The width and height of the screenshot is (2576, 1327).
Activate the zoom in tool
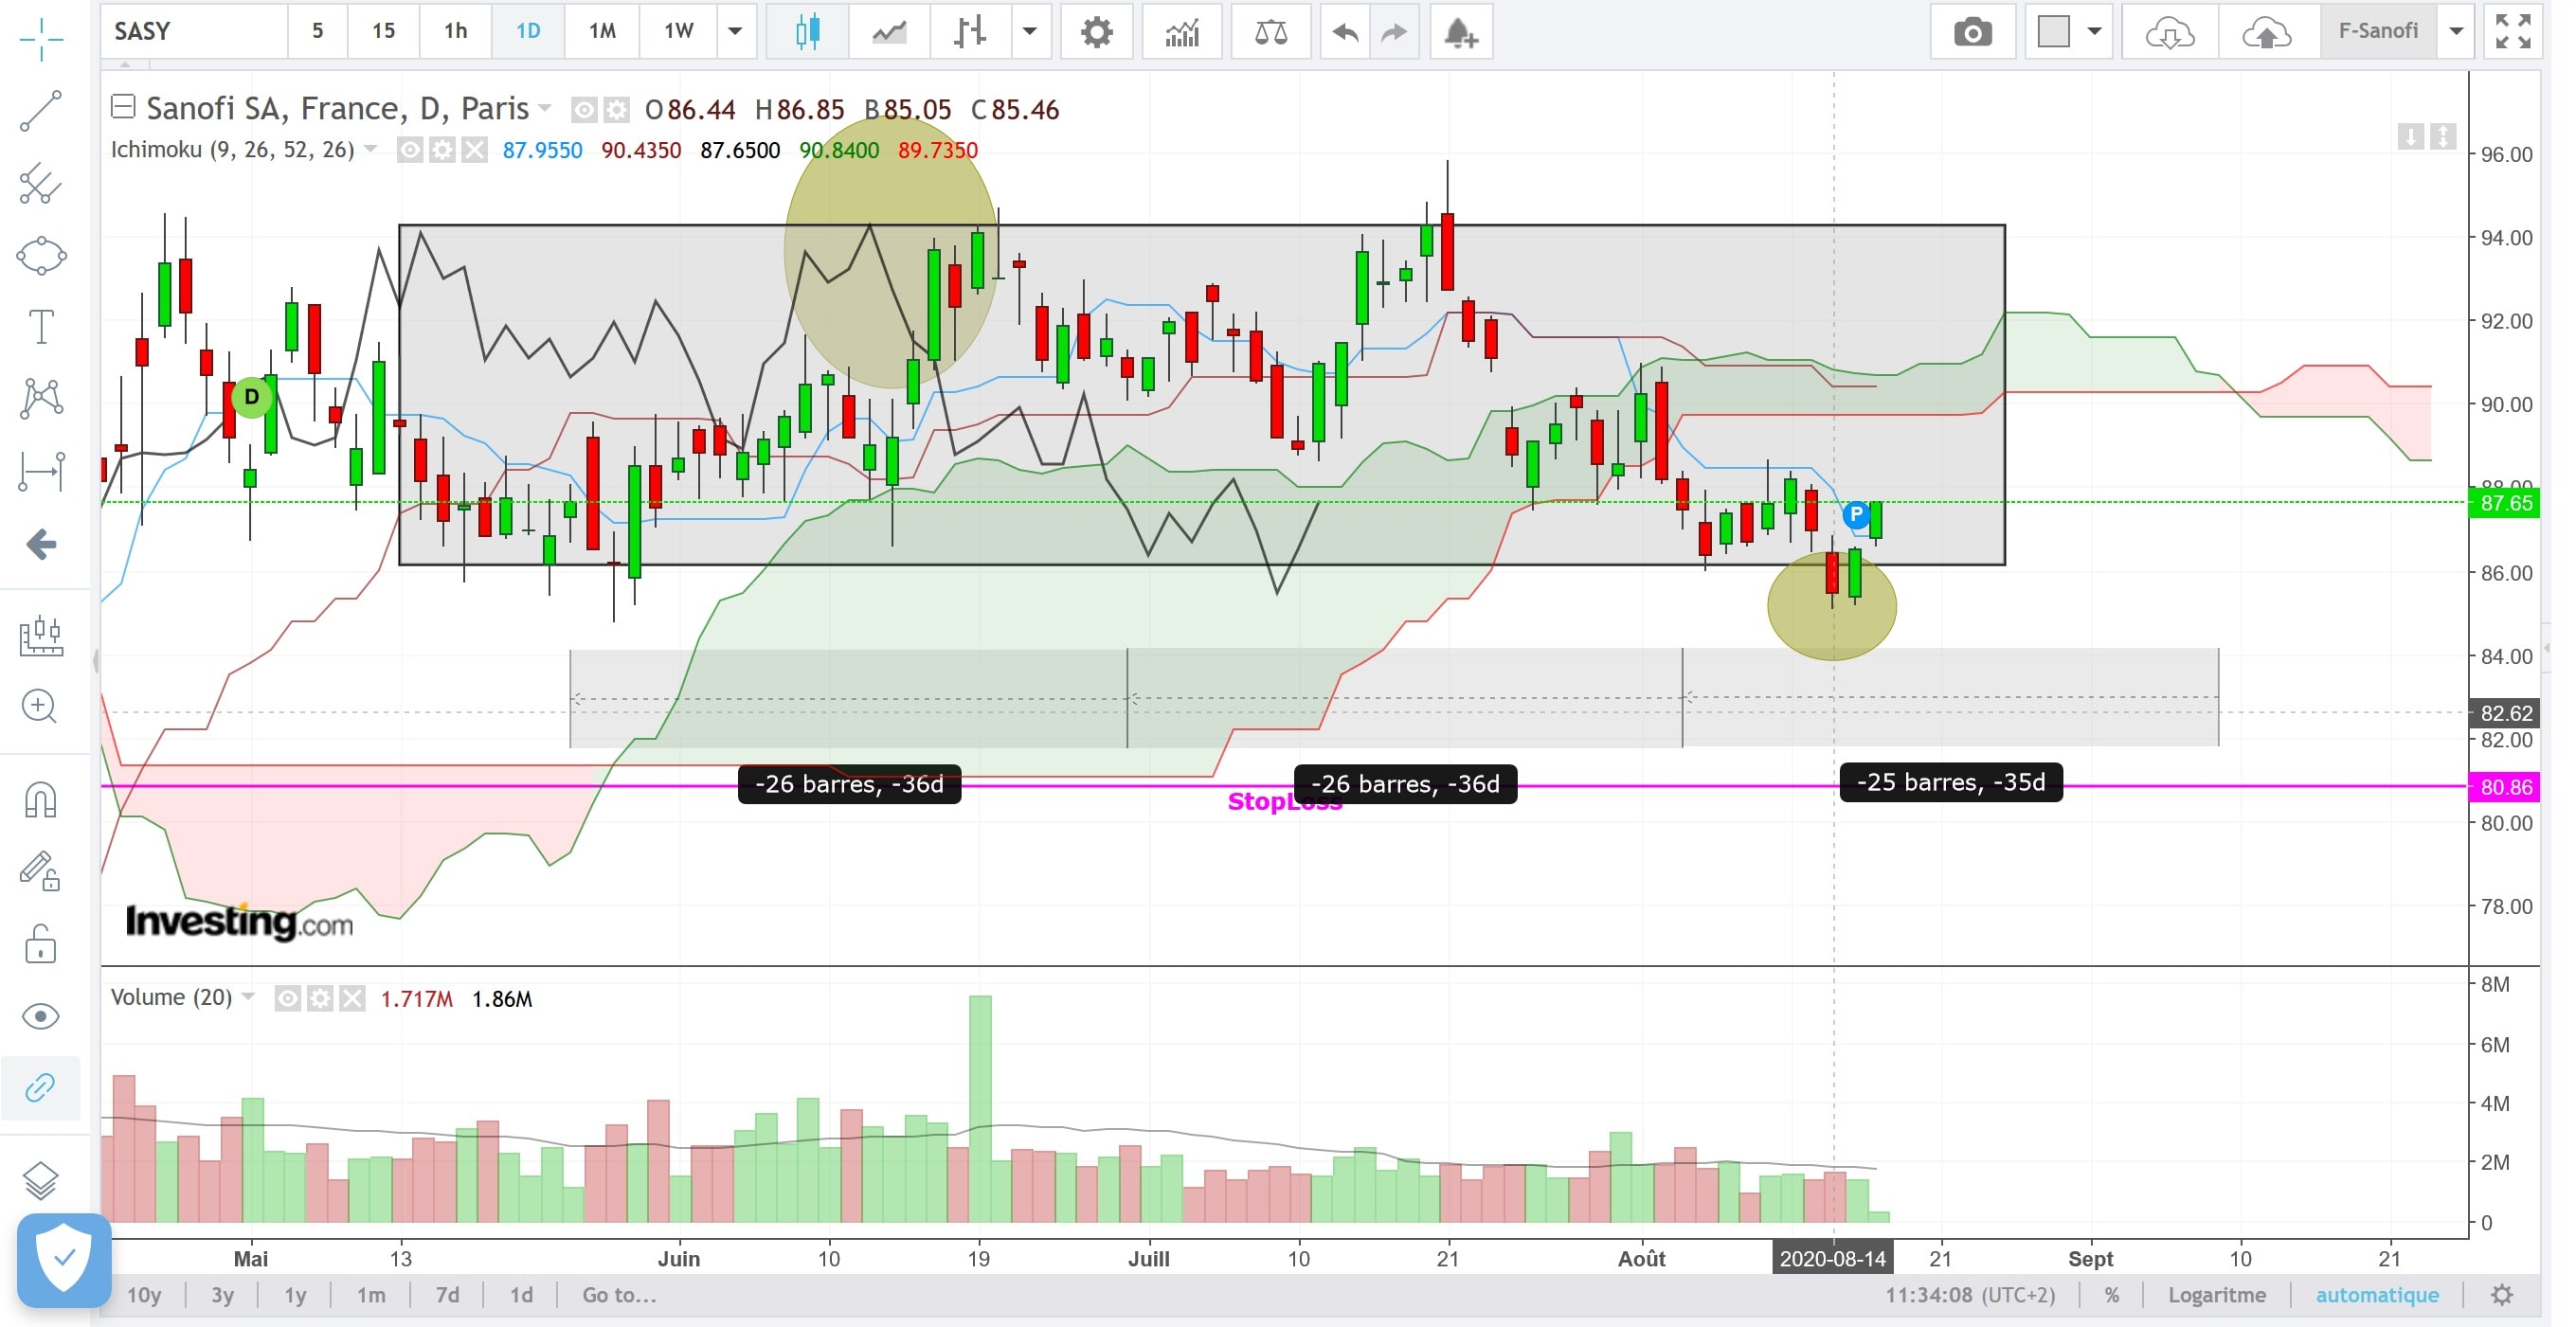[39, 706]
